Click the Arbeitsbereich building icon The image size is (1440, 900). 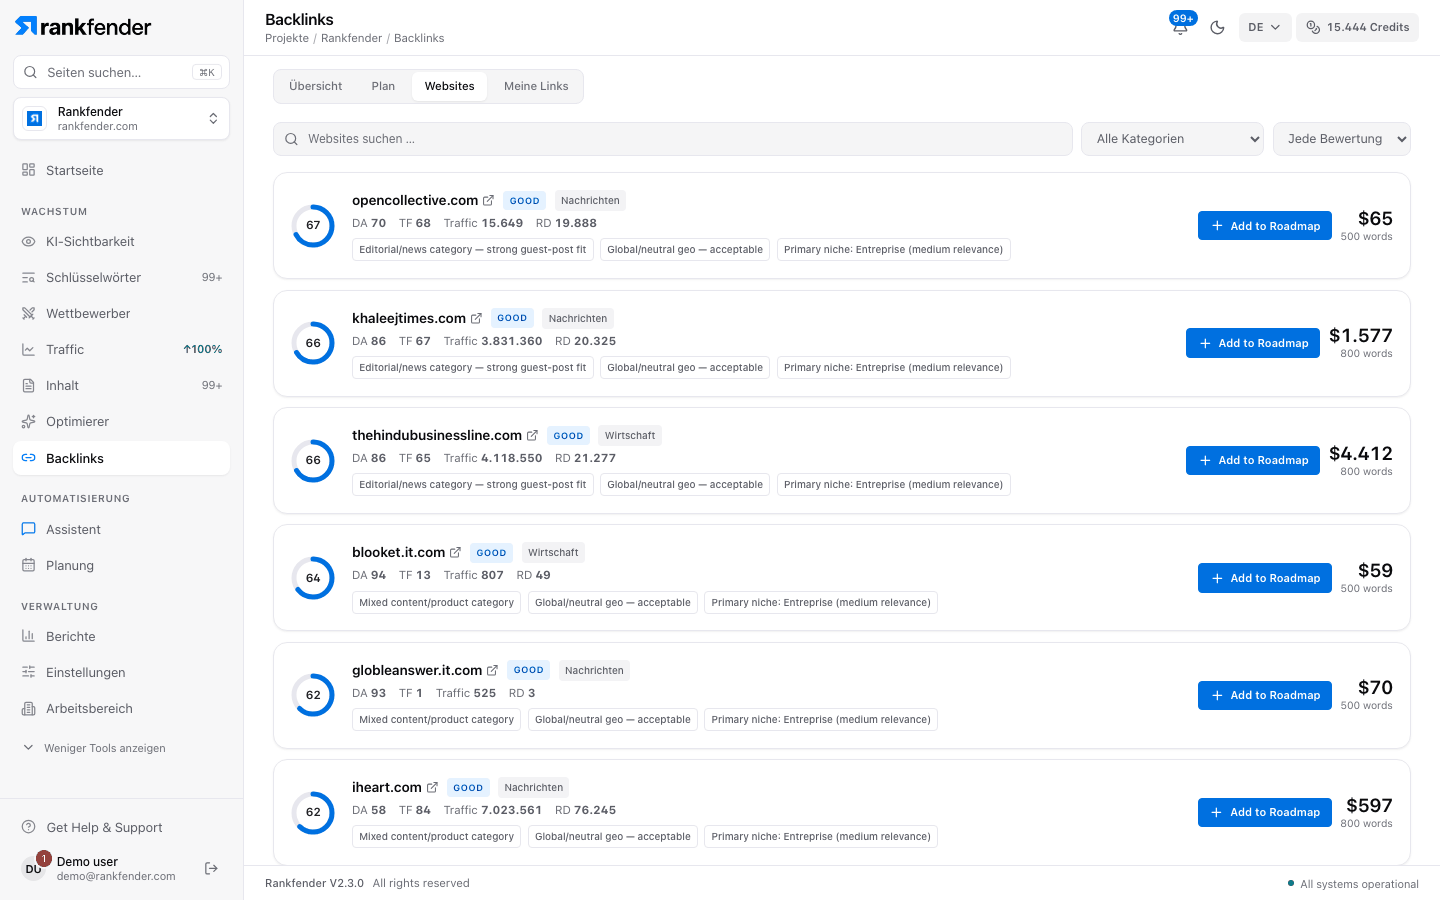coord(28,708)
